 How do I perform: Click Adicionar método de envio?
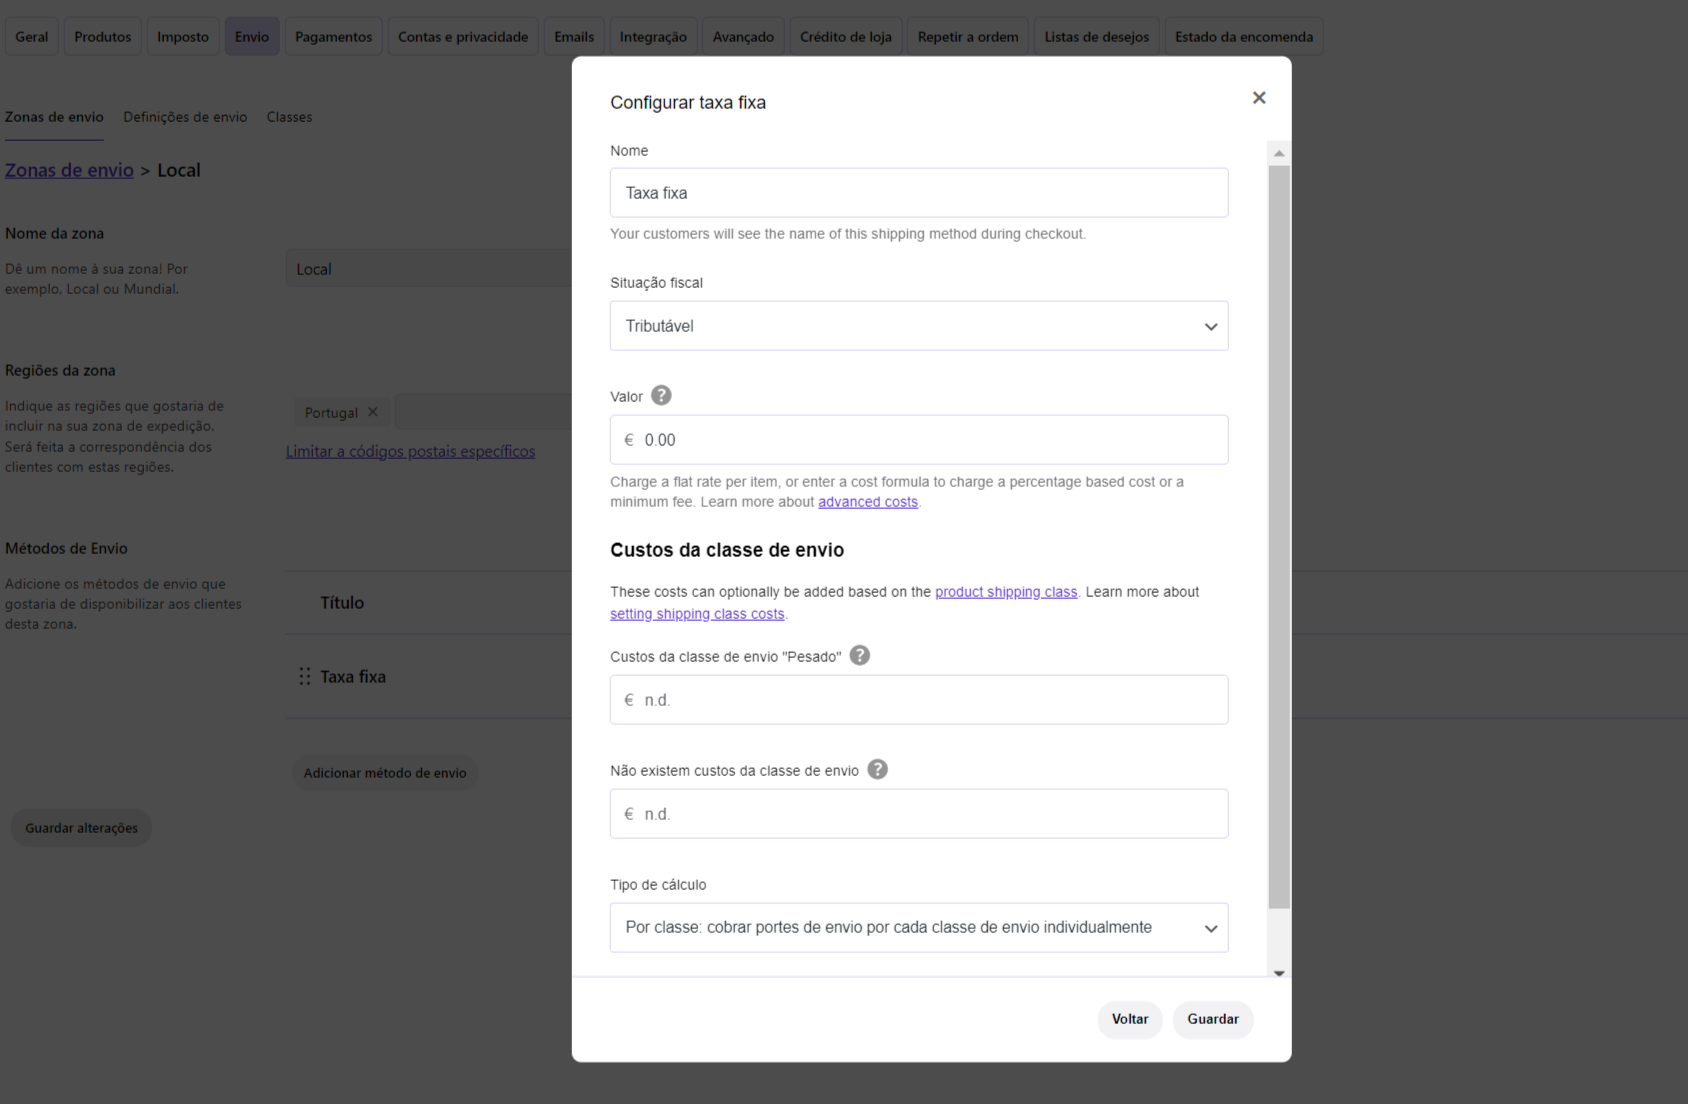(385, 773)
